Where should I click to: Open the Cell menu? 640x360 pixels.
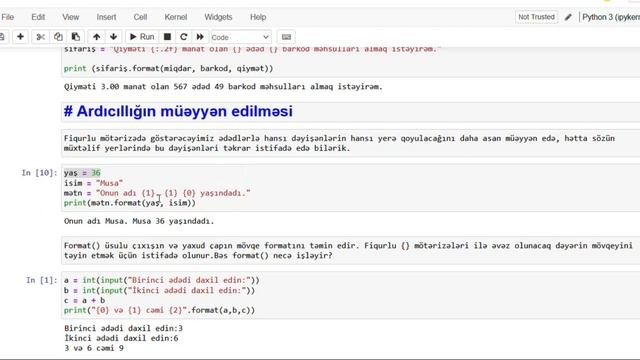(x=140, y=17)
